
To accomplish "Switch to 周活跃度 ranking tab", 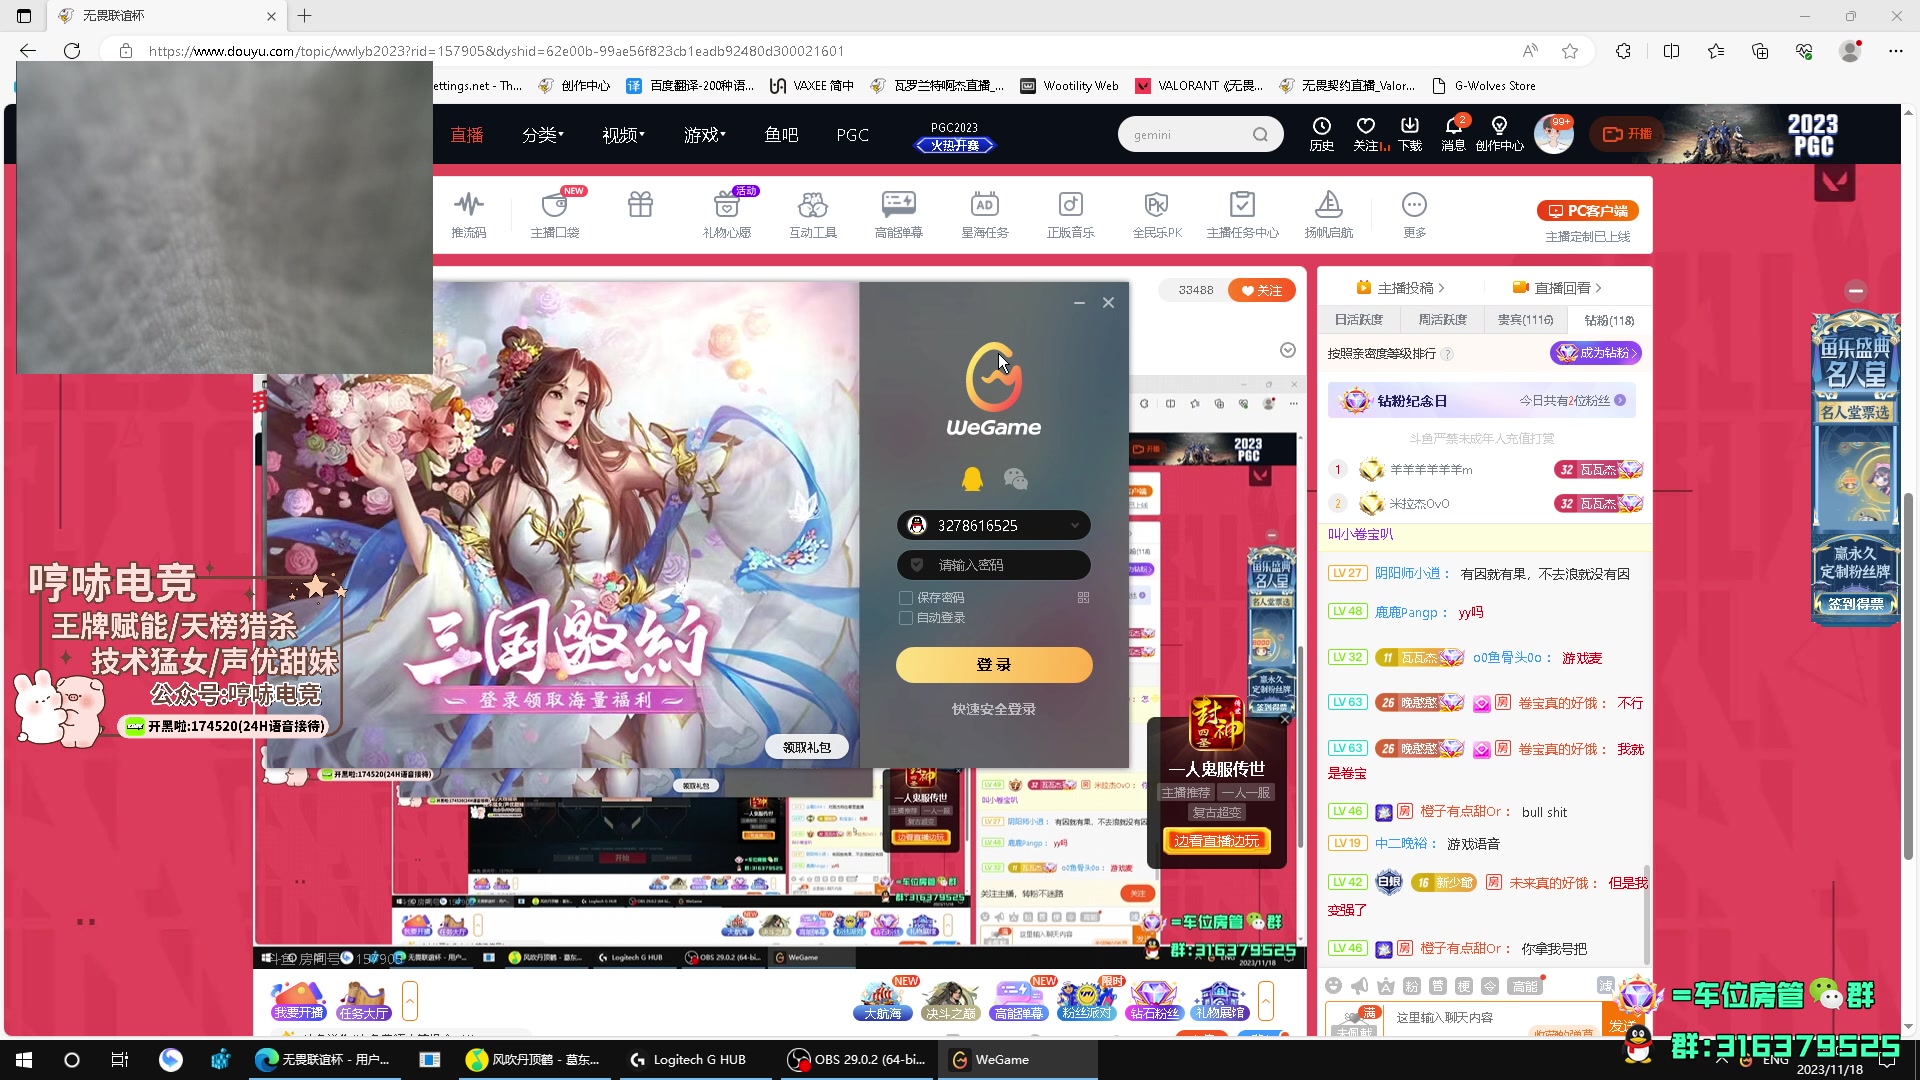I will point(1442,320).
